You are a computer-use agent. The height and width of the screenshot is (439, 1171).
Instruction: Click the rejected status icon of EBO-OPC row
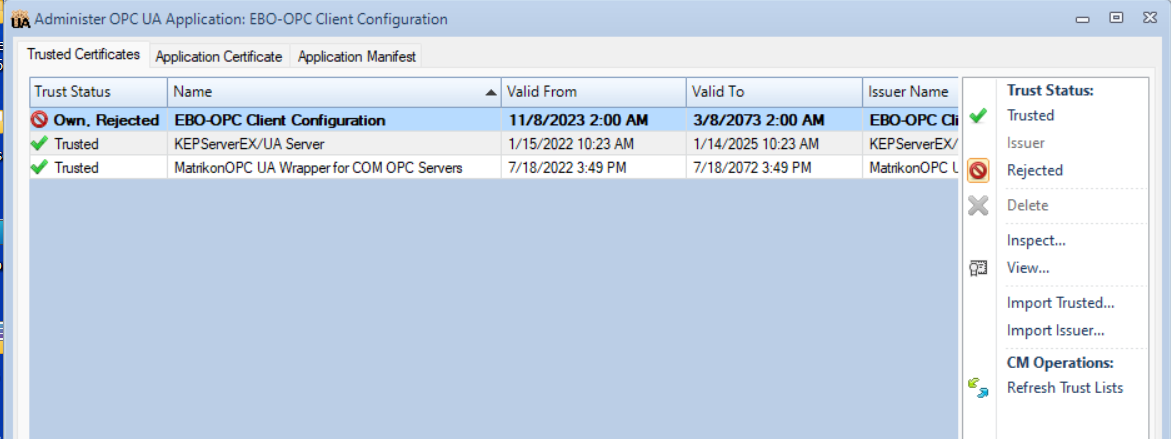[x=40, y=119]
